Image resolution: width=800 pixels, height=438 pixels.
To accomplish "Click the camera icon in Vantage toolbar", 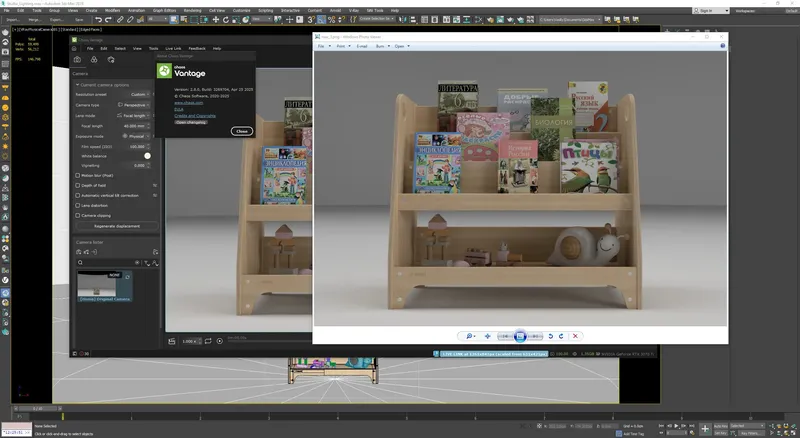I will (79, 60).
